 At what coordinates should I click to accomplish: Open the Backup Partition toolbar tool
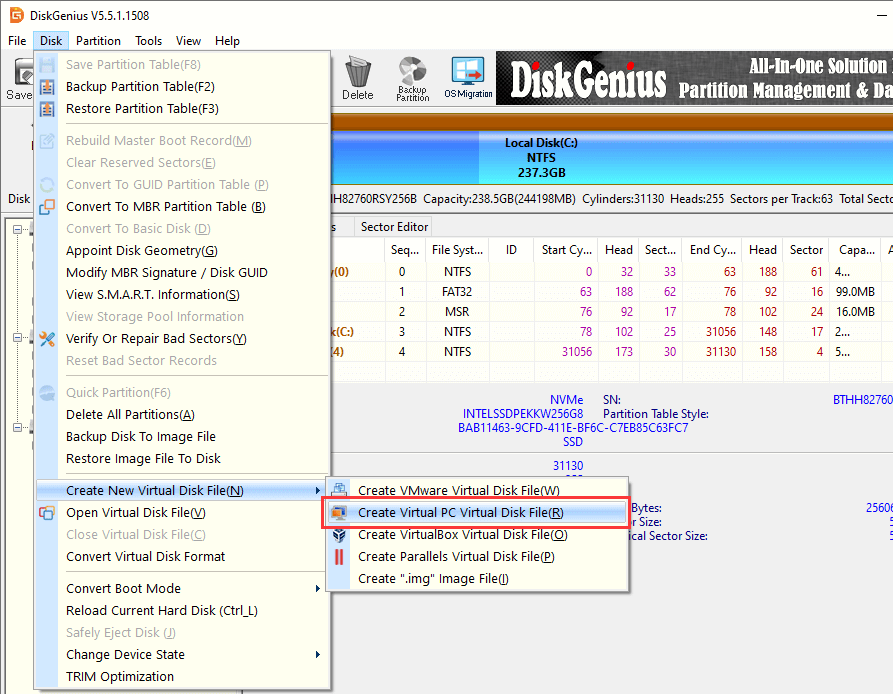point(412,78)
